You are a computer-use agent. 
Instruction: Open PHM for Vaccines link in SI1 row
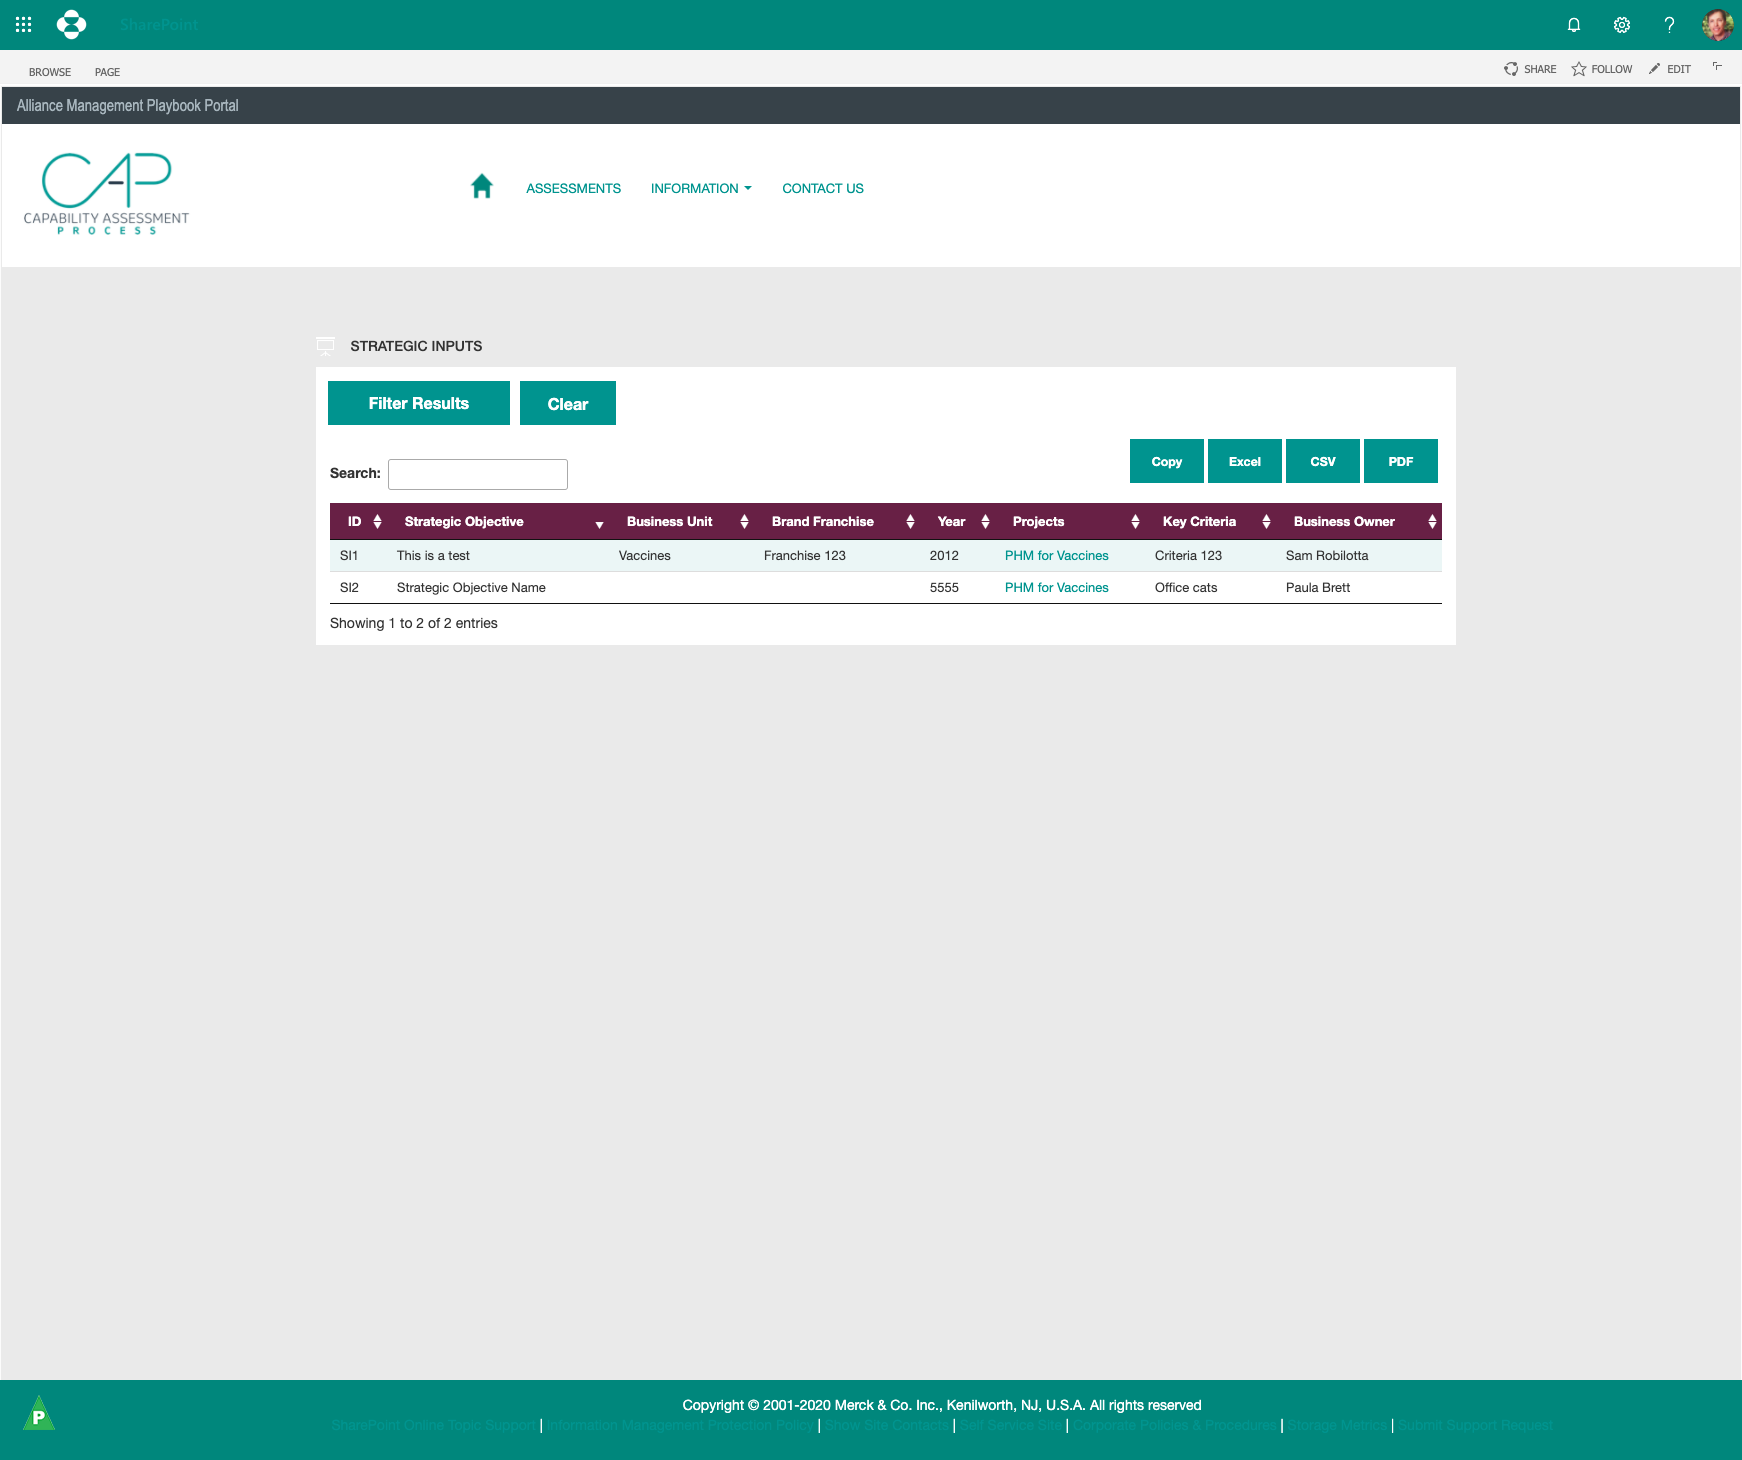(1056, 555)
